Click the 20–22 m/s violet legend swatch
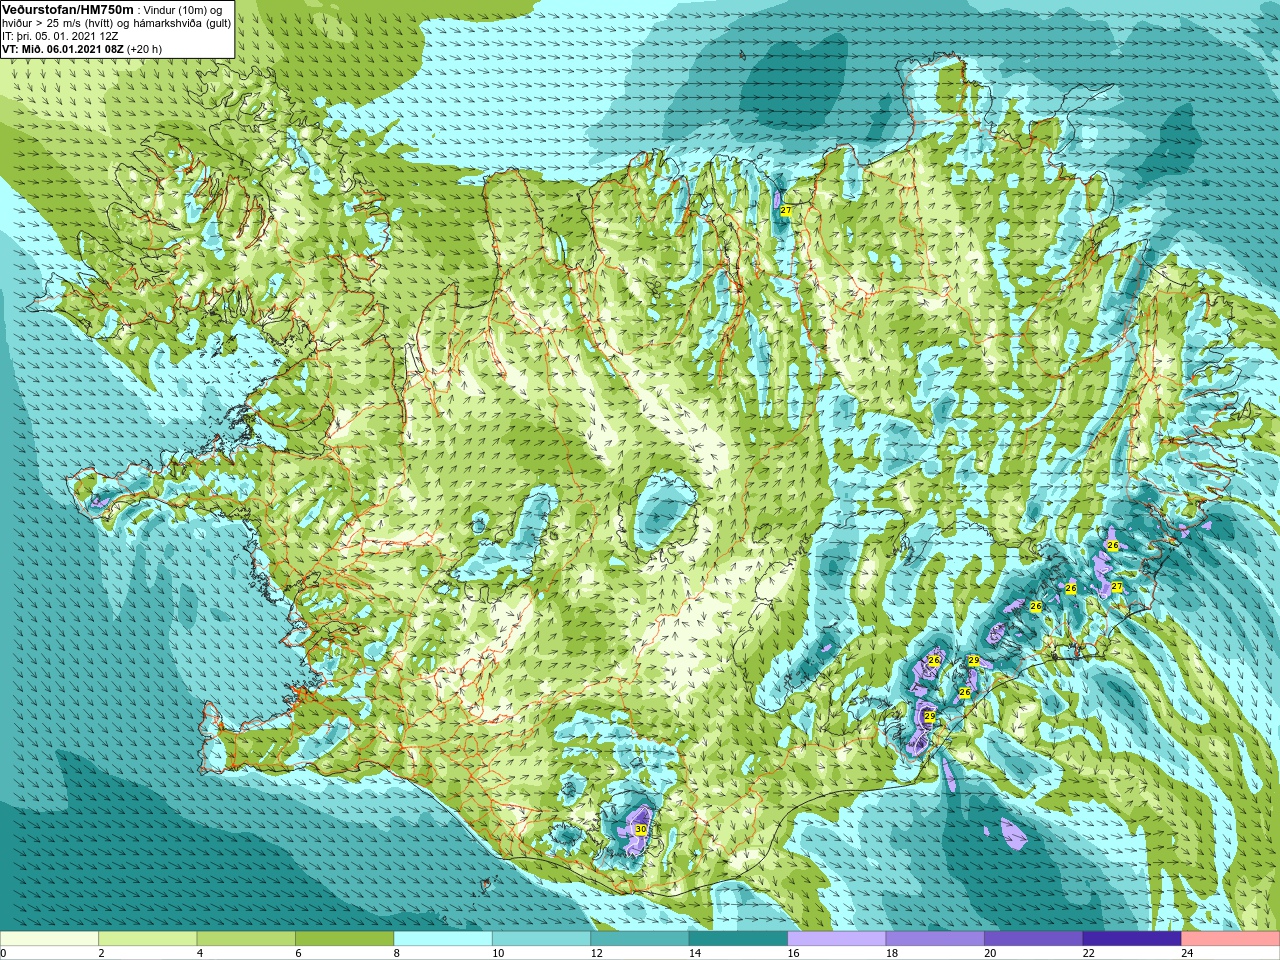 [1034, 939]
